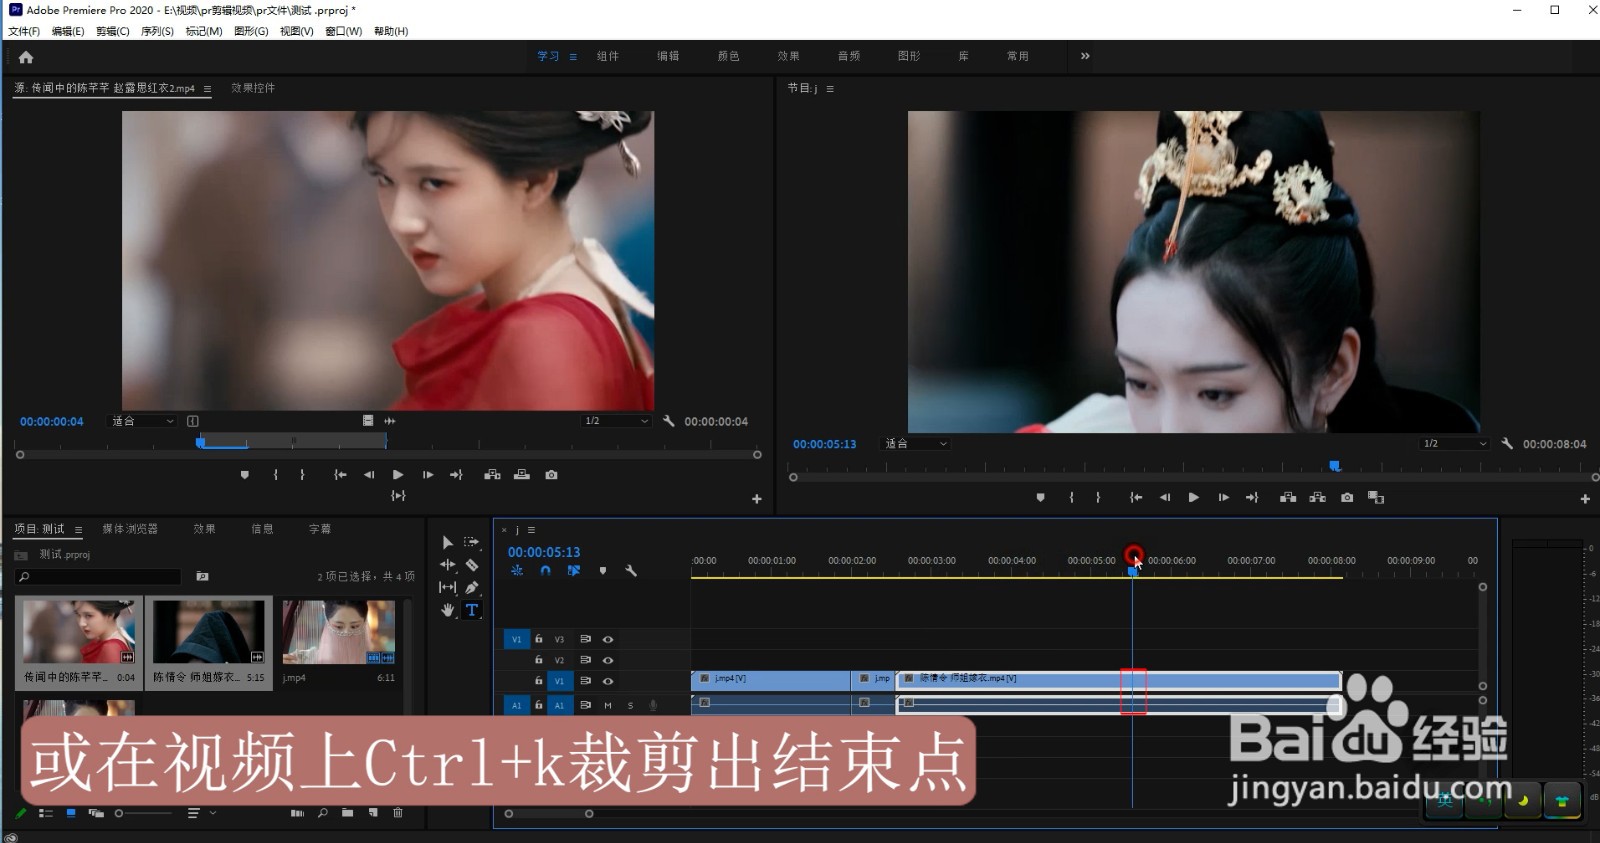This screenshot has width=1600, height=843.
Task: Click Drag Audio Only waveform icon
Action: 390,421
